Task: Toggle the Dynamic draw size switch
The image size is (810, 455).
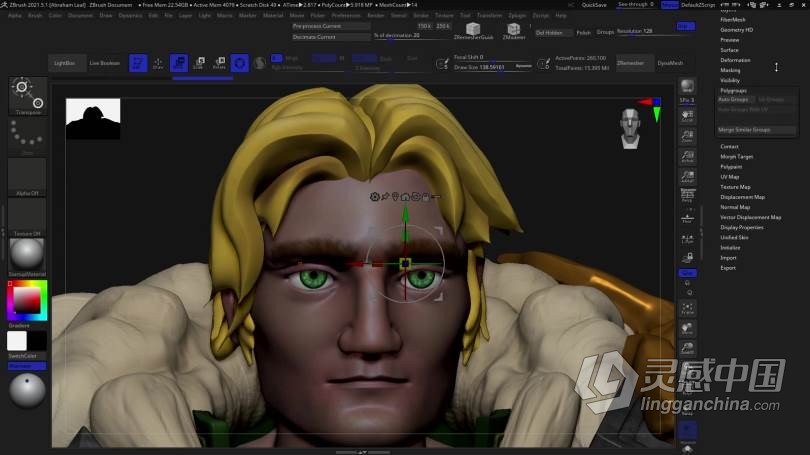Action: (x=523, y=66)
